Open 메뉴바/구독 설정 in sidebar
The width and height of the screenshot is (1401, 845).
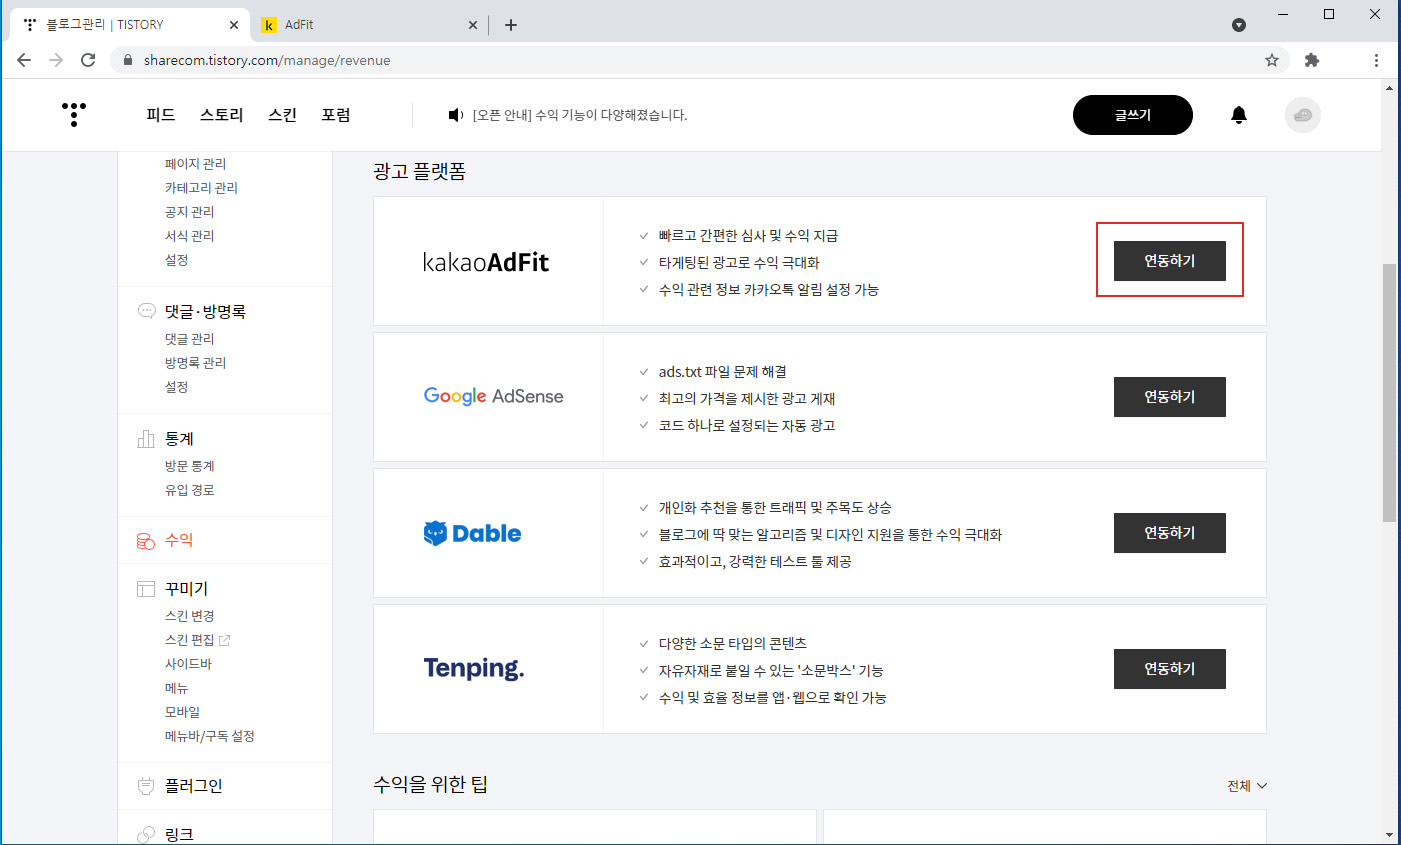210,736
